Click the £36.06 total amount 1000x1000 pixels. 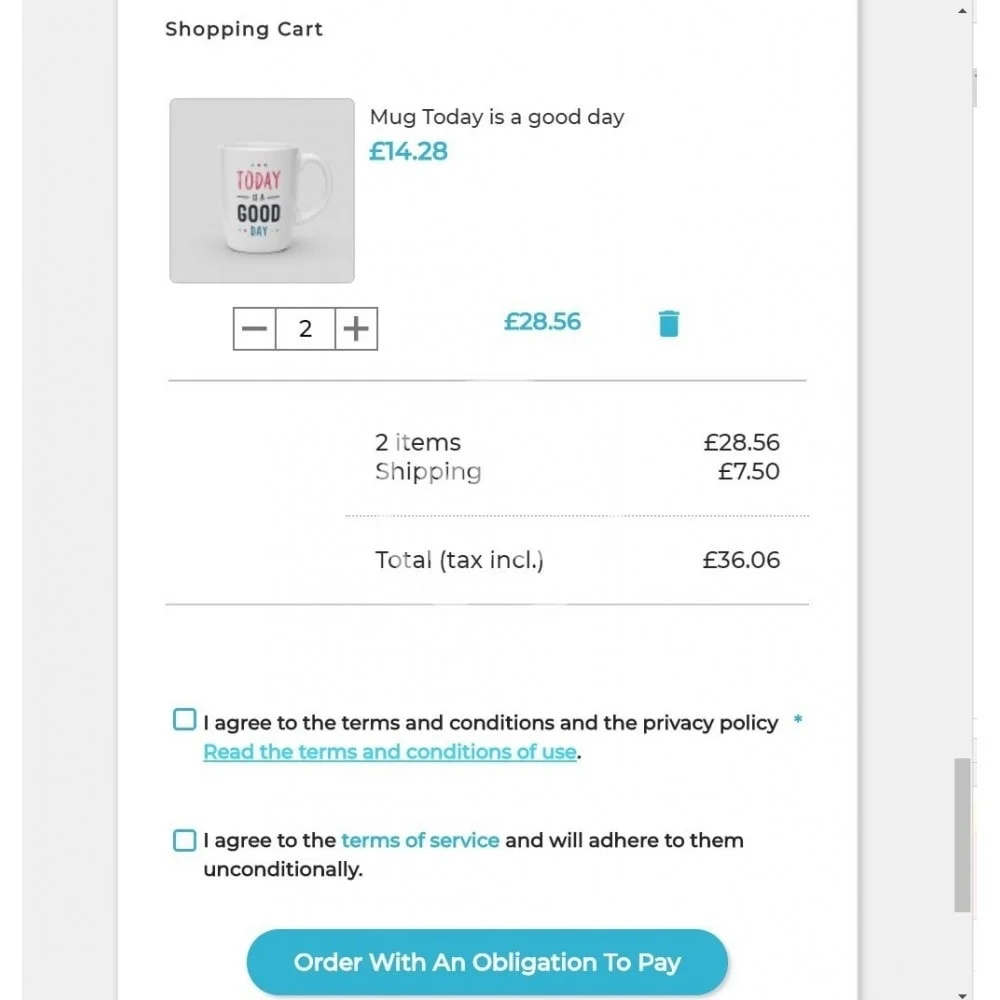click(741, 560)
